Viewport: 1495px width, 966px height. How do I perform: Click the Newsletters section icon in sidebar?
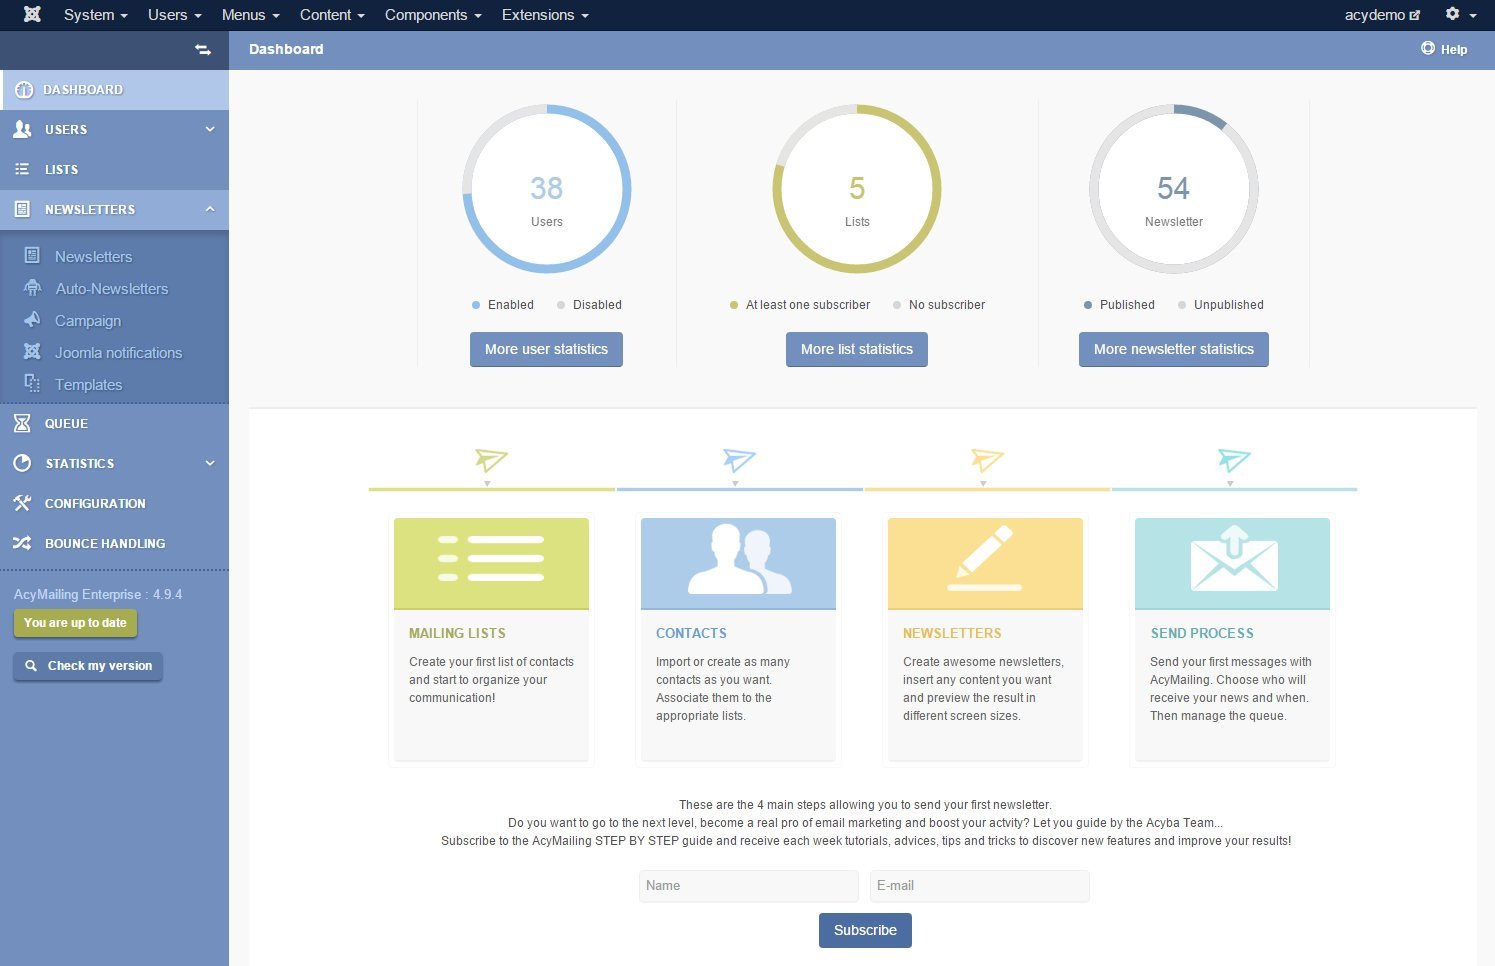tap(22, 209)
